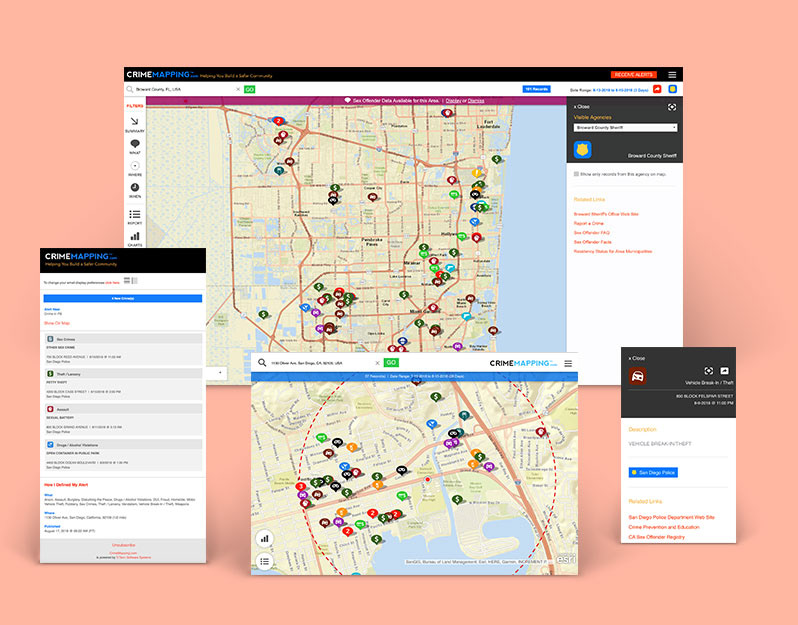Click the blue records count button in the top bar

point(536,89)
